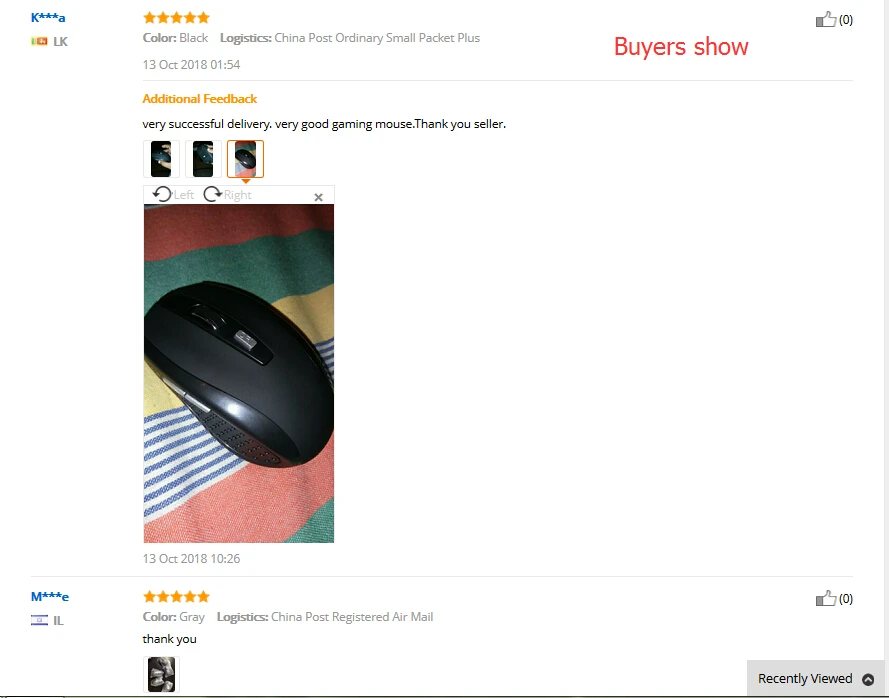
Task: Rotate the enlarged photo left
Action: pos(173,194)
